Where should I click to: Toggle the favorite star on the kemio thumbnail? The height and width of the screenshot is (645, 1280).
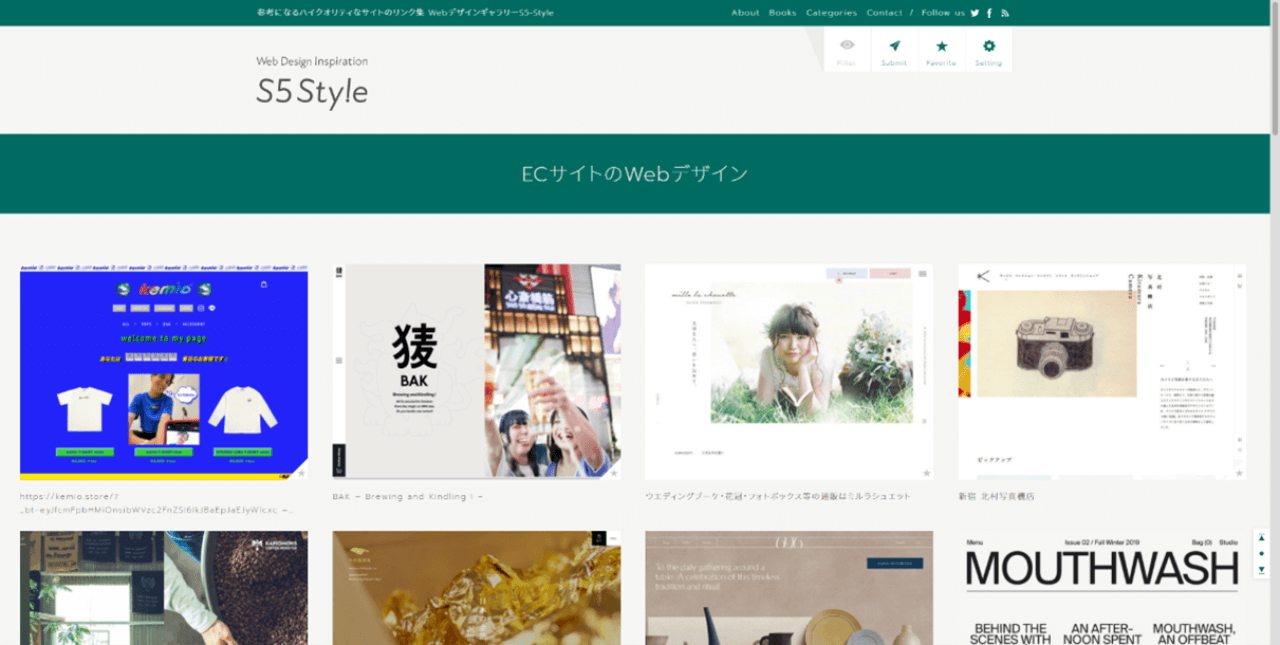point(302,470)
